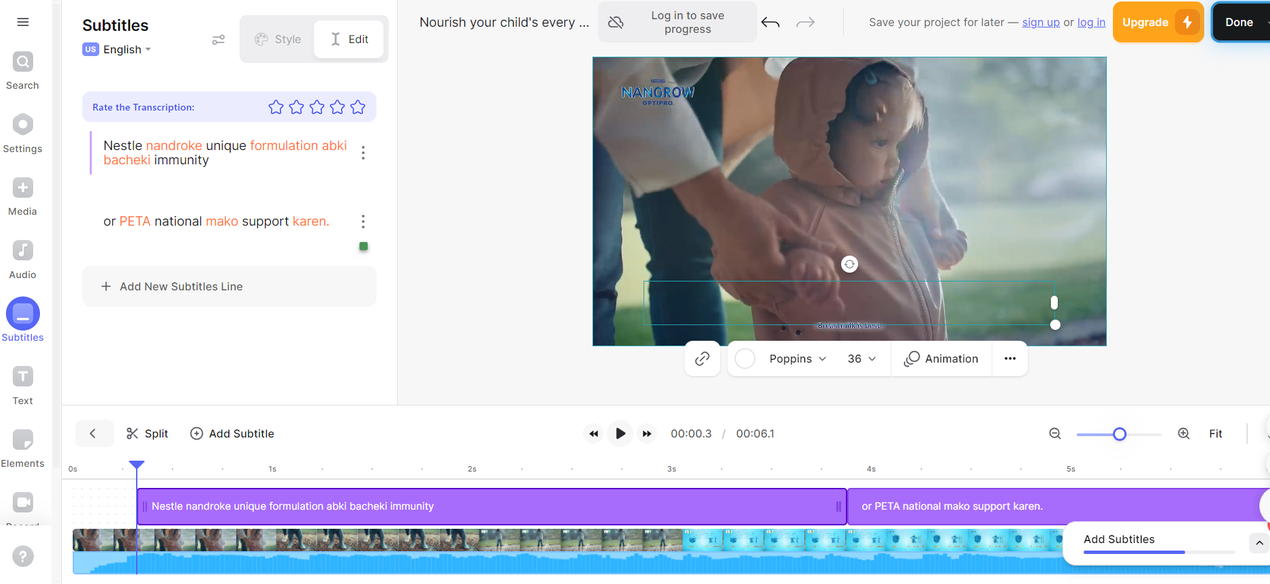Open the Animation options
This screenshot has width=1270, height=584.
[x=941, y=359]
